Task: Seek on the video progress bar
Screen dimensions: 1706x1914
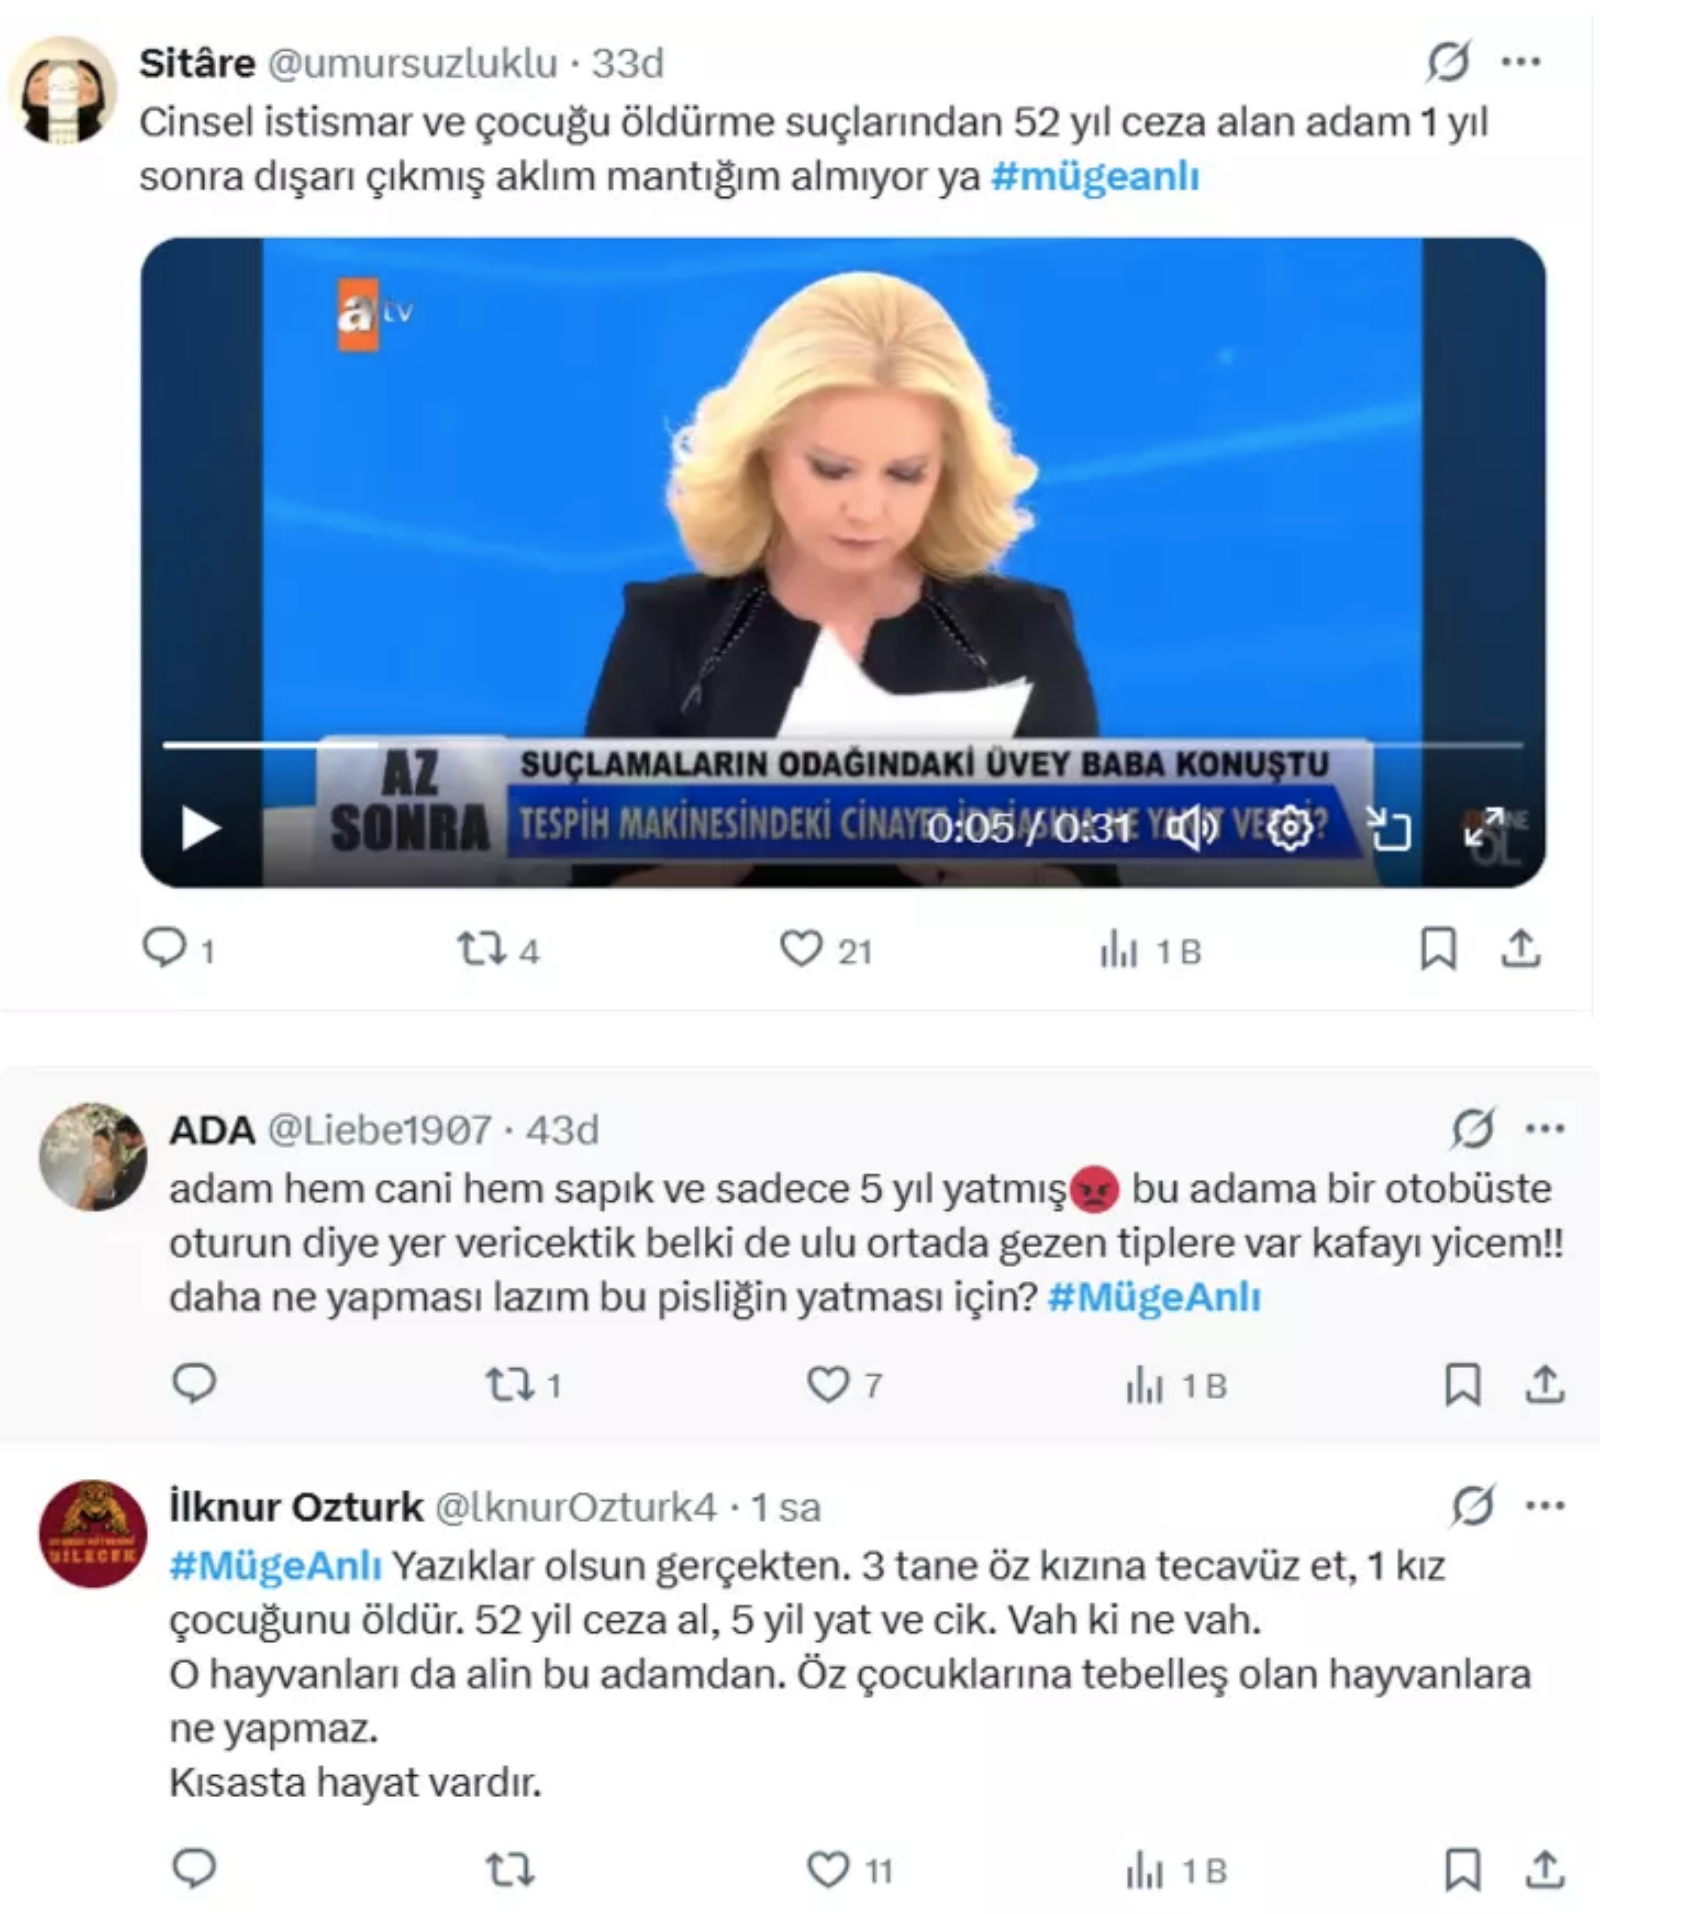Action: [x=842, y=745]
